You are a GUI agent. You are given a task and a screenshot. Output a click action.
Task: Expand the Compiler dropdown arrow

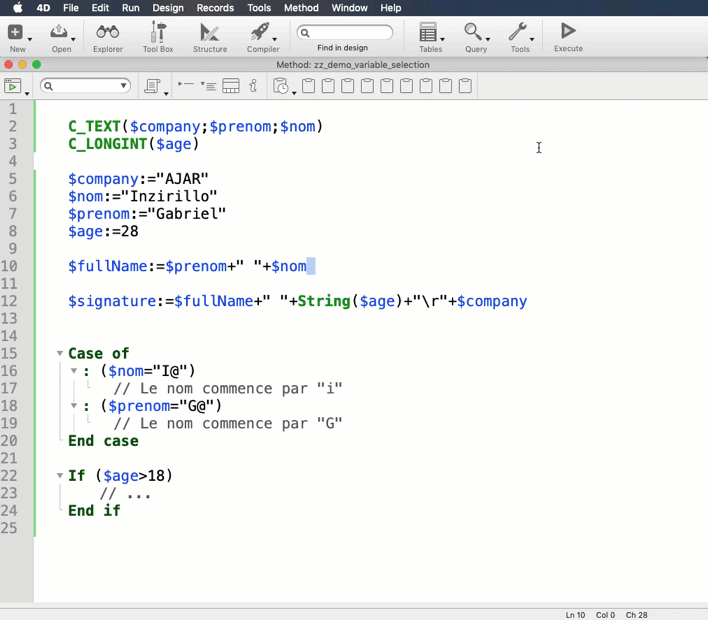point(275,39)
